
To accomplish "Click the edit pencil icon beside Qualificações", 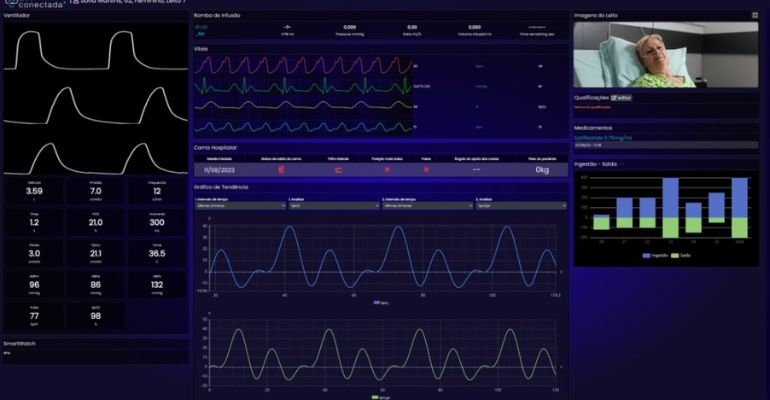I will 614,98.
